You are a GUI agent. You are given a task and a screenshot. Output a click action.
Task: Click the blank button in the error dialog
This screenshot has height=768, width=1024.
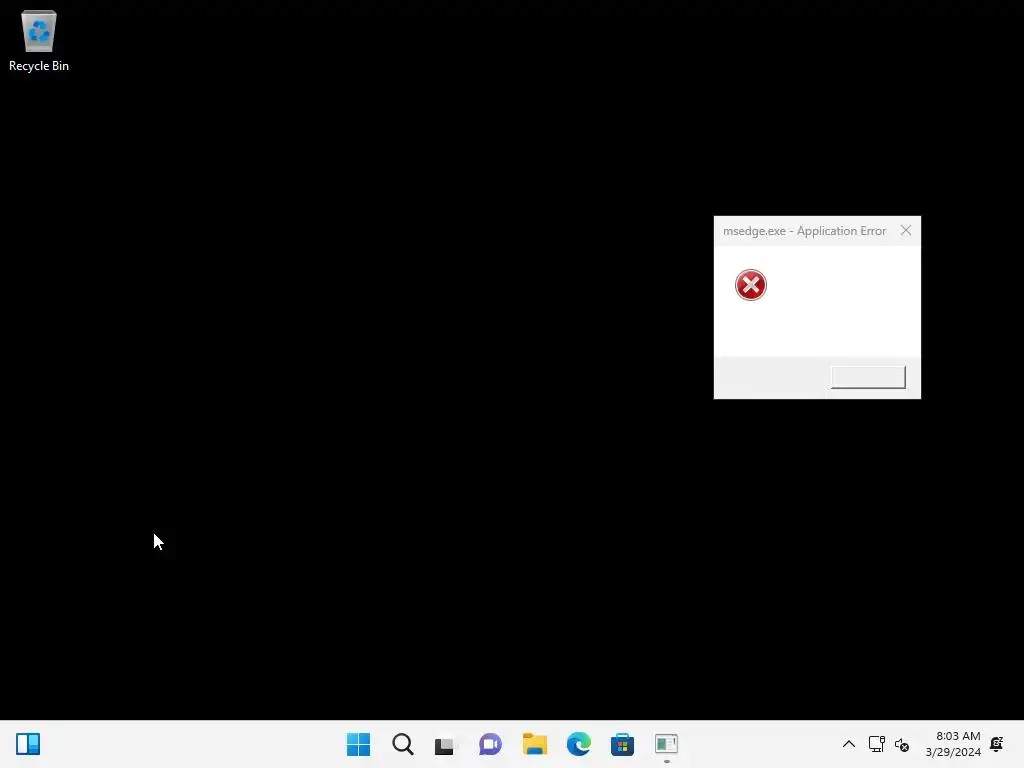868,377
